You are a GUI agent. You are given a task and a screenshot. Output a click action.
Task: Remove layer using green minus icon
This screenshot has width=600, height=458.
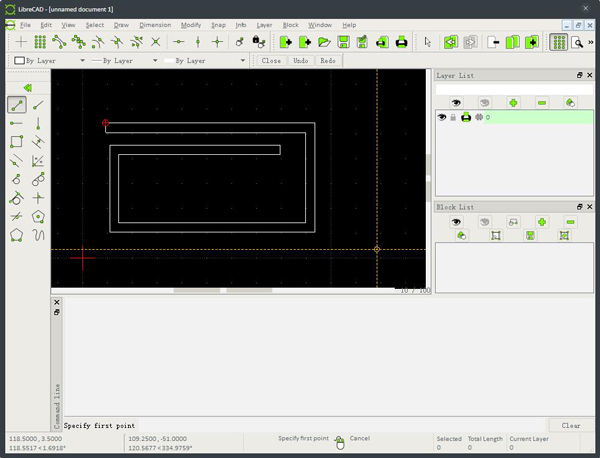coord(541,103)
